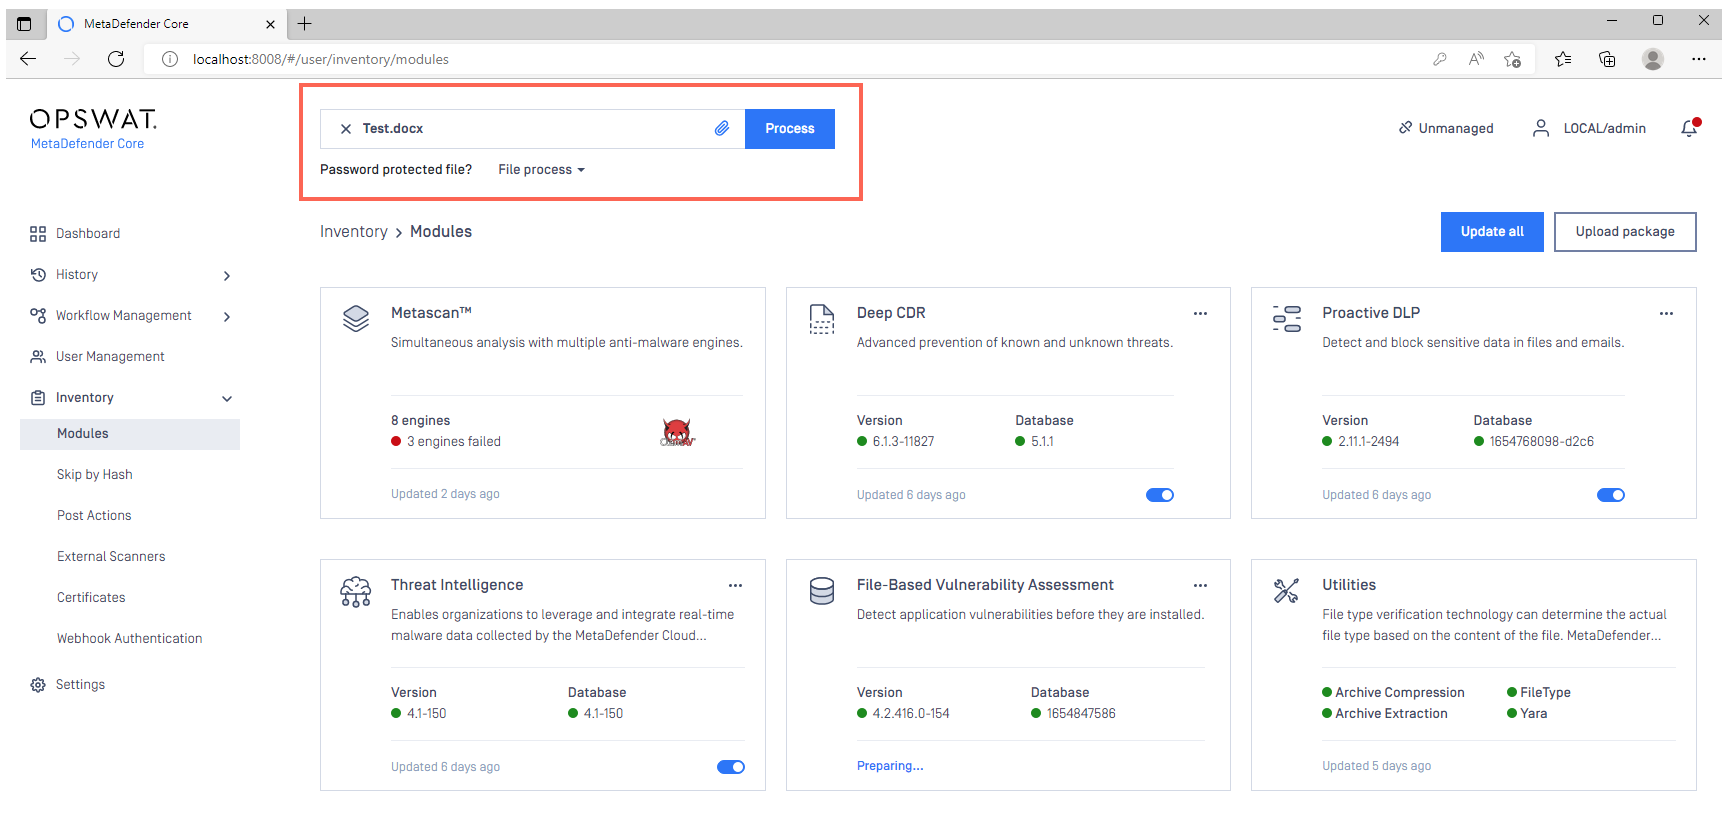The height and width of the screenshot is (819, 1723).
Task: Click the Vulnerability Assessment database icon
Action: coord(822,591)
